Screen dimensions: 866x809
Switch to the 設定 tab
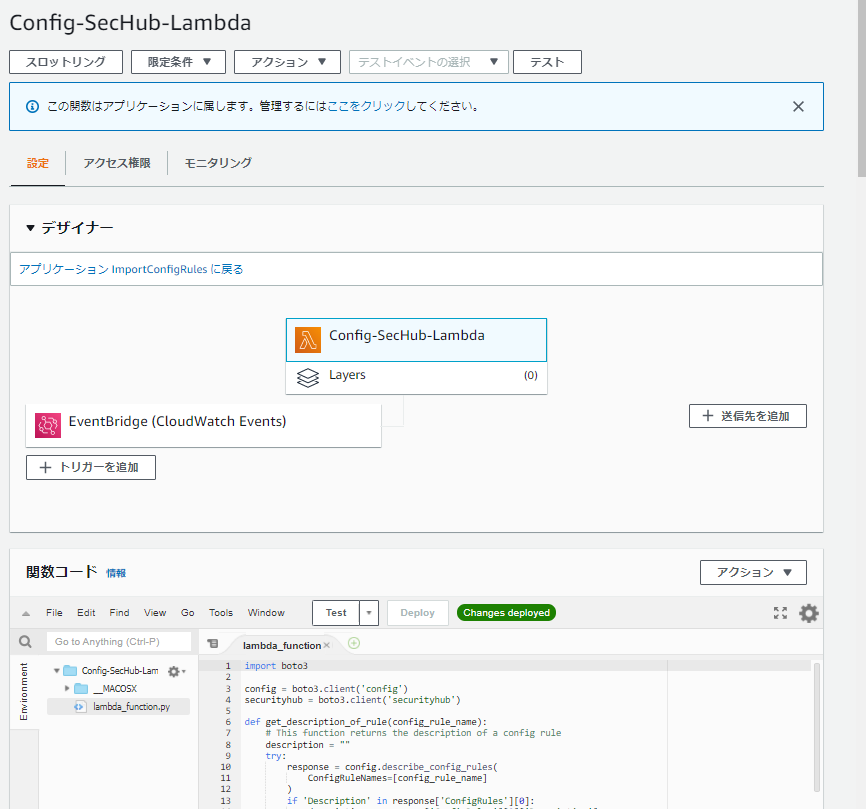click(x=38, y=163)
